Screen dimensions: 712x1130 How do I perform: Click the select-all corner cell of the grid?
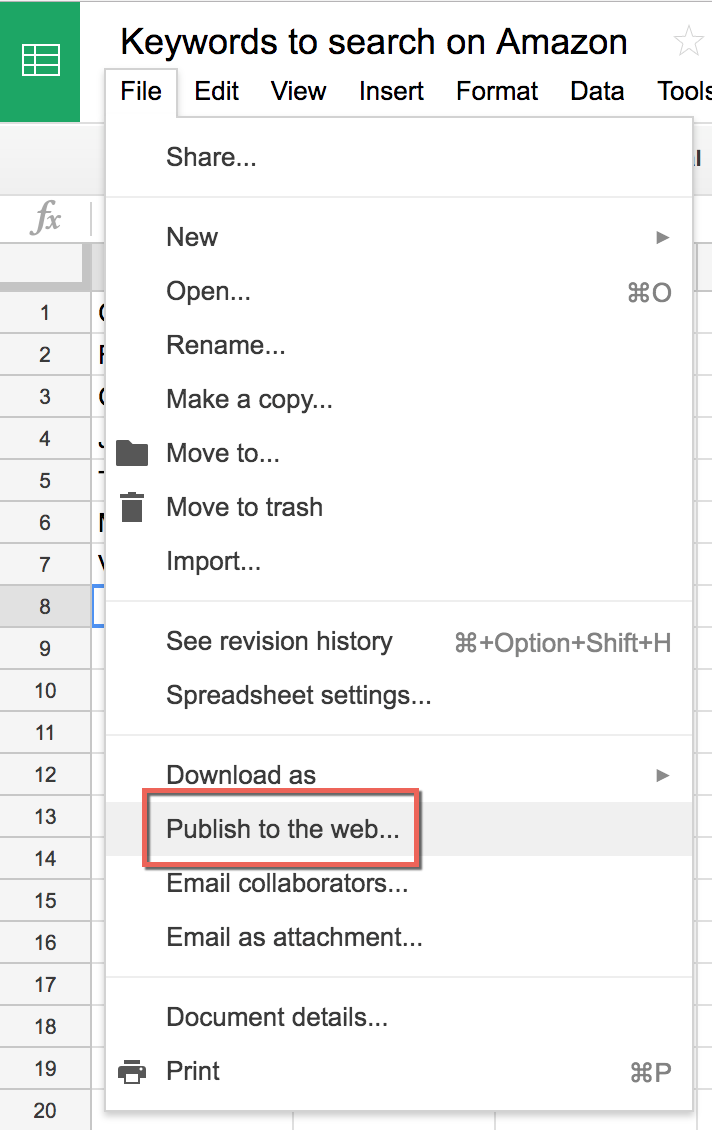coord(45,267)
